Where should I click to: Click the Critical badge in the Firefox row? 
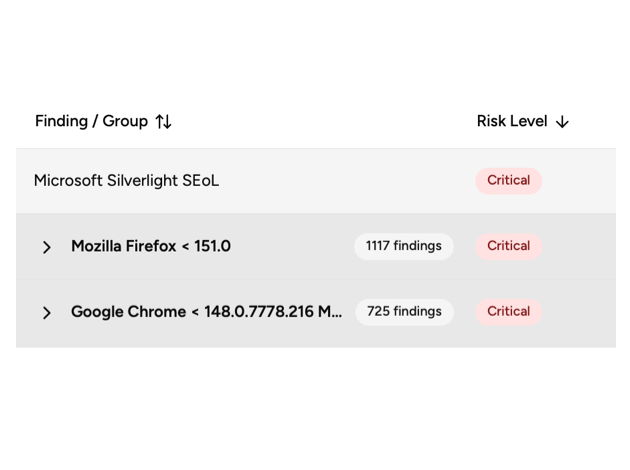coord(509,246)
